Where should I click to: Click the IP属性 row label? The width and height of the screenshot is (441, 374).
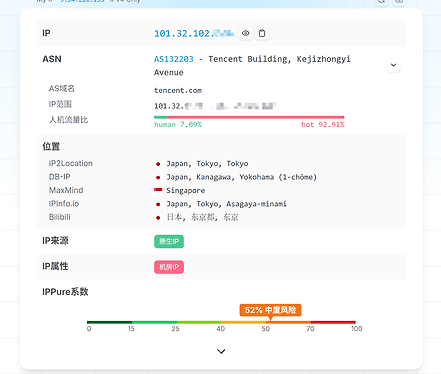click(x=55, y=266)
